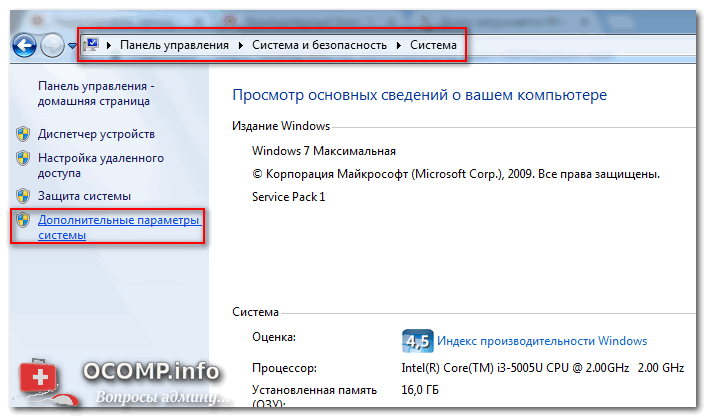Open Защита системы link
The image size is (707, 418).
coord(84,196)
